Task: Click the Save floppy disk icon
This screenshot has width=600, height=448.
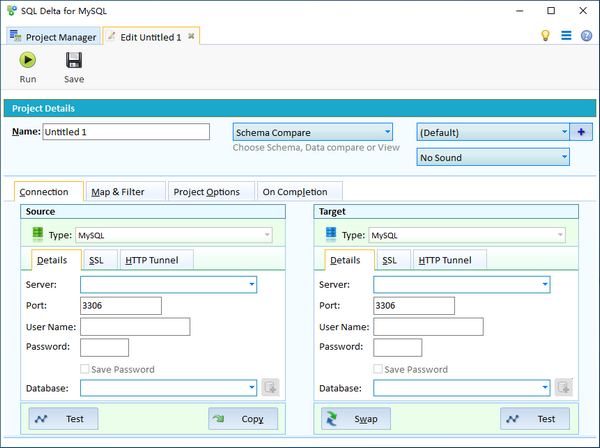Action: click(x=74, y=60)
